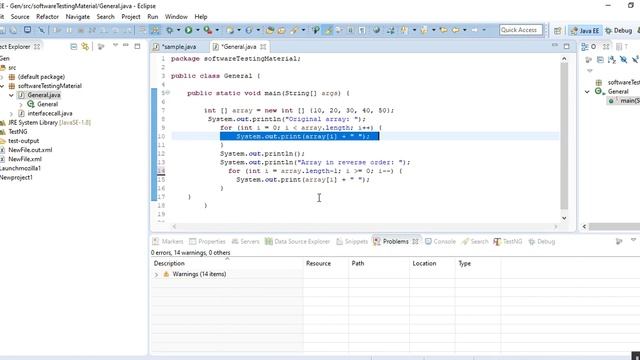Switch to Data Source Explorer tab

[297, 242]
